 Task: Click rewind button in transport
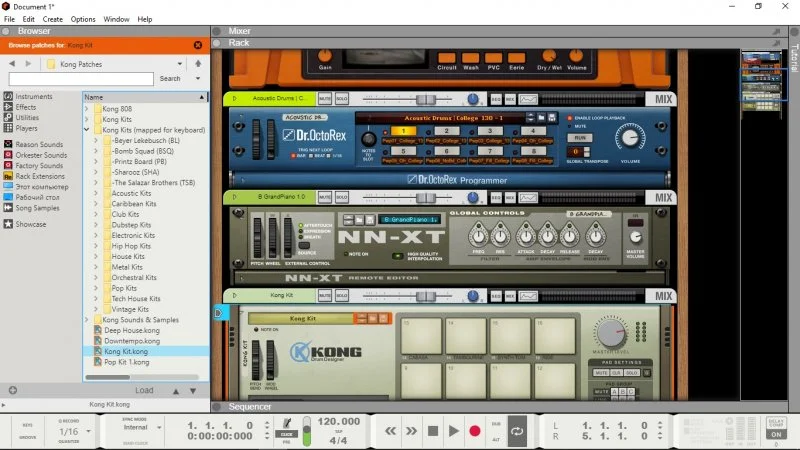tap(390, 431)
